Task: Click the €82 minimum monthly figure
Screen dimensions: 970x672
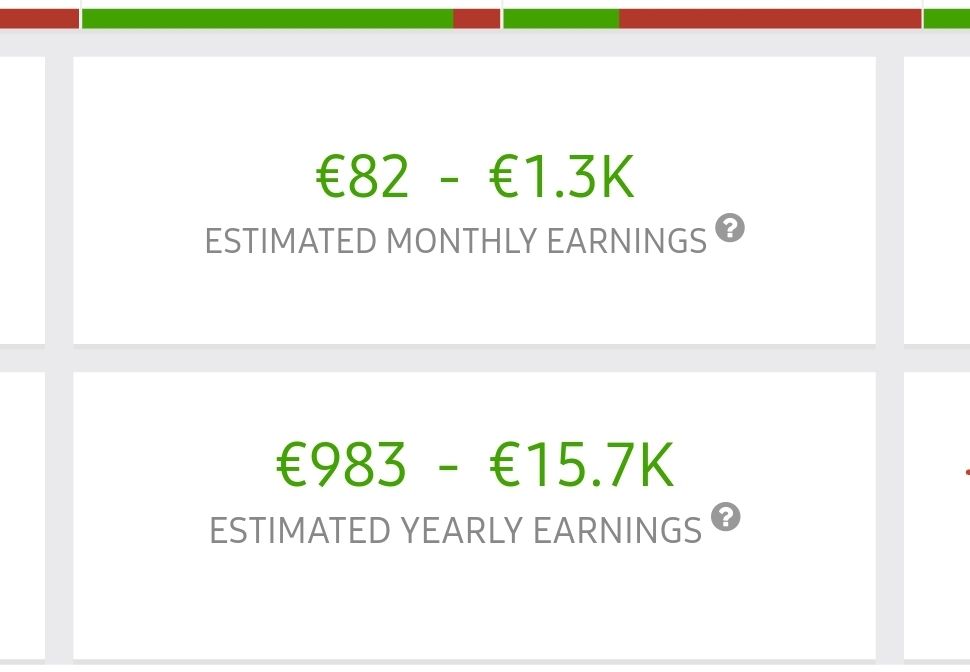Action: pos(362,177)
